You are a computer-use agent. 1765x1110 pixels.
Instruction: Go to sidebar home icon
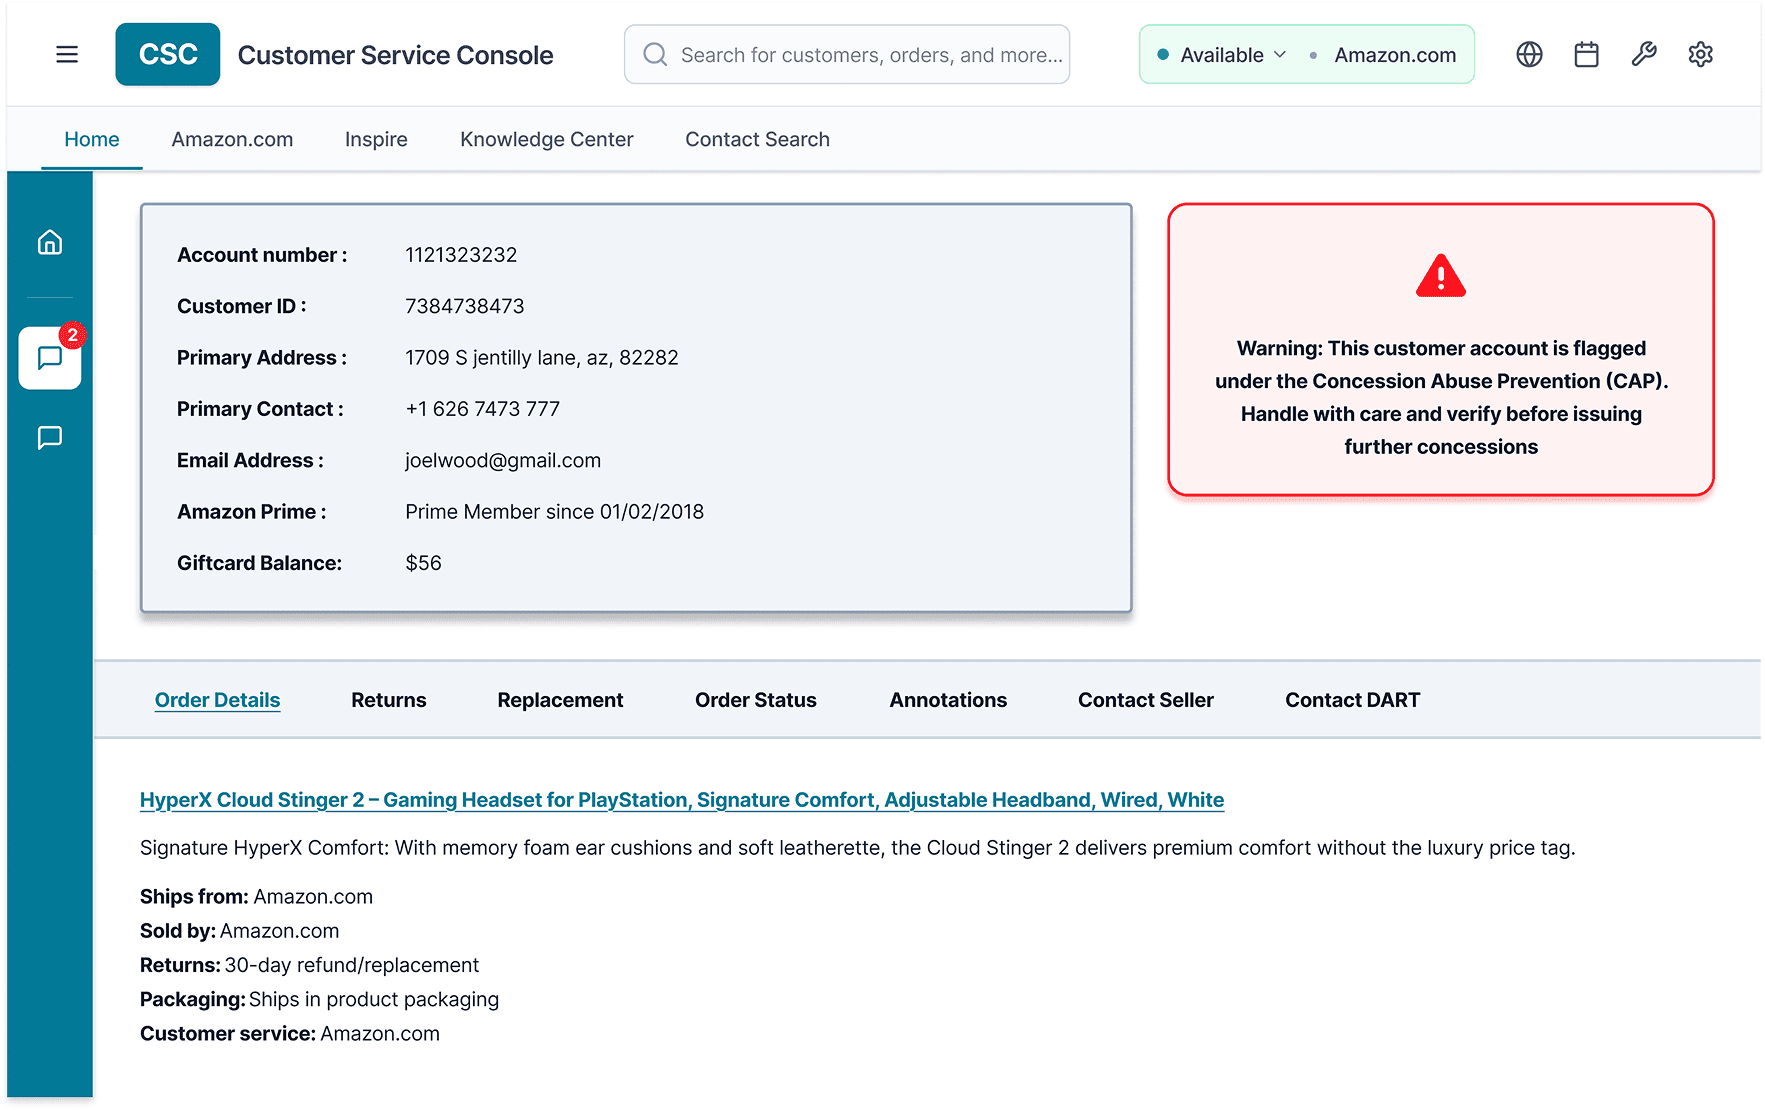pos(50,242)
